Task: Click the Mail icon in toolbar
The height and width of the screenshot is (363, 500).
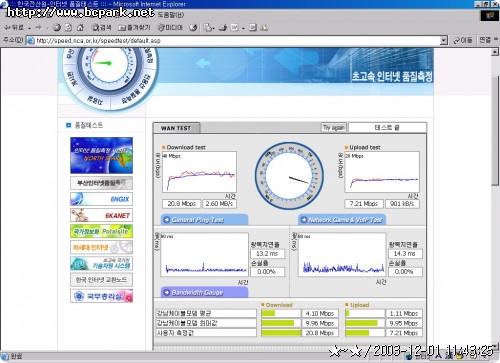Action: [208, 27]
